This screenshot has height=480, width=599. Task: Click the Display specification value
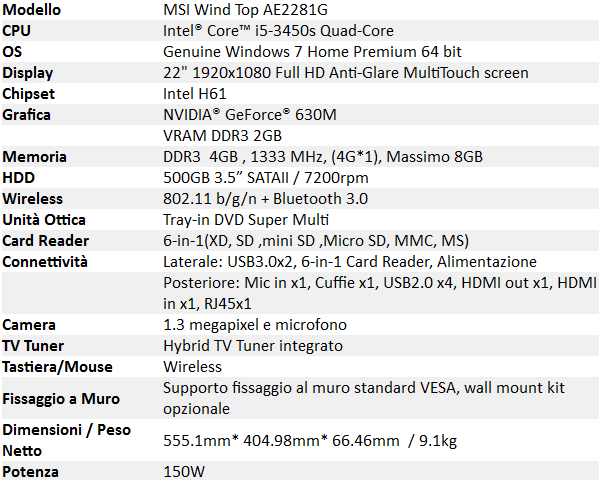pyautogui.click(x=346, y=73)
